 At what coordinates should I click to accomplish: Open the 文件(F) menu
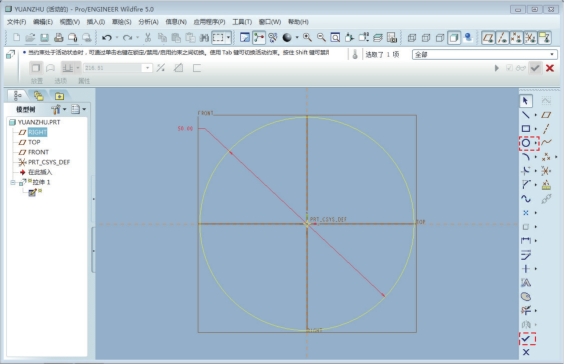tap(17, 22)
